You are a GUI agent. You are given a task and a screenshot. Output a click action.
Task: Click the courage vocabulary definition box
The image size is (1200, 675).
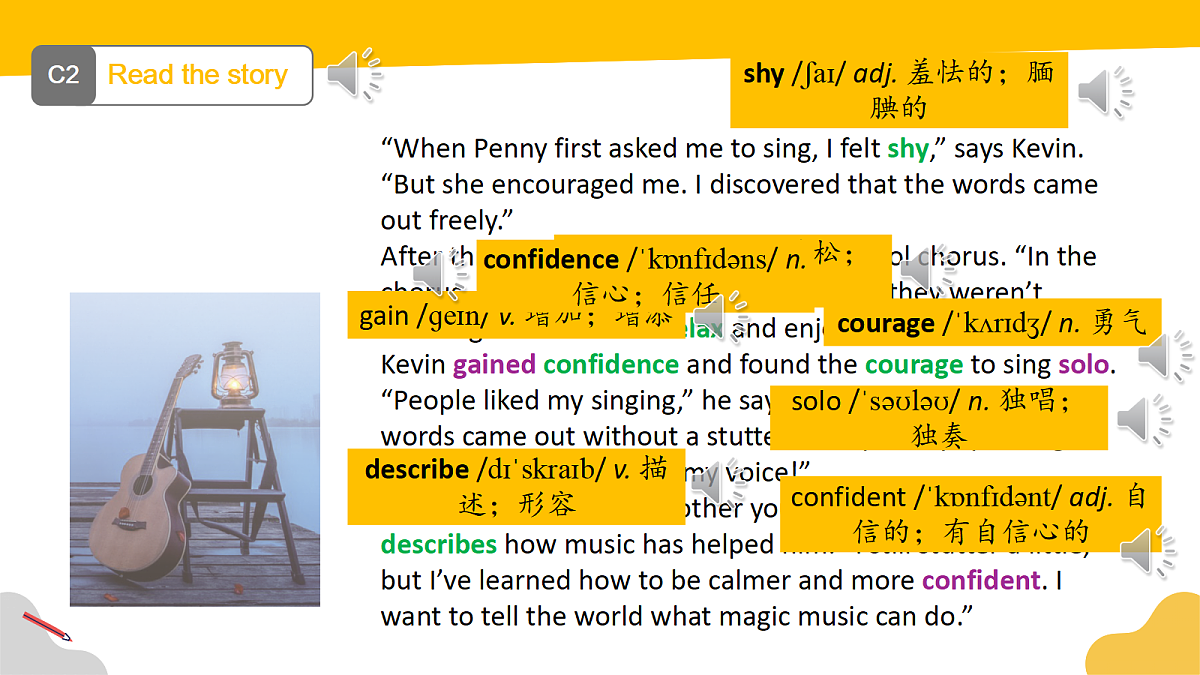pos(991,323)
